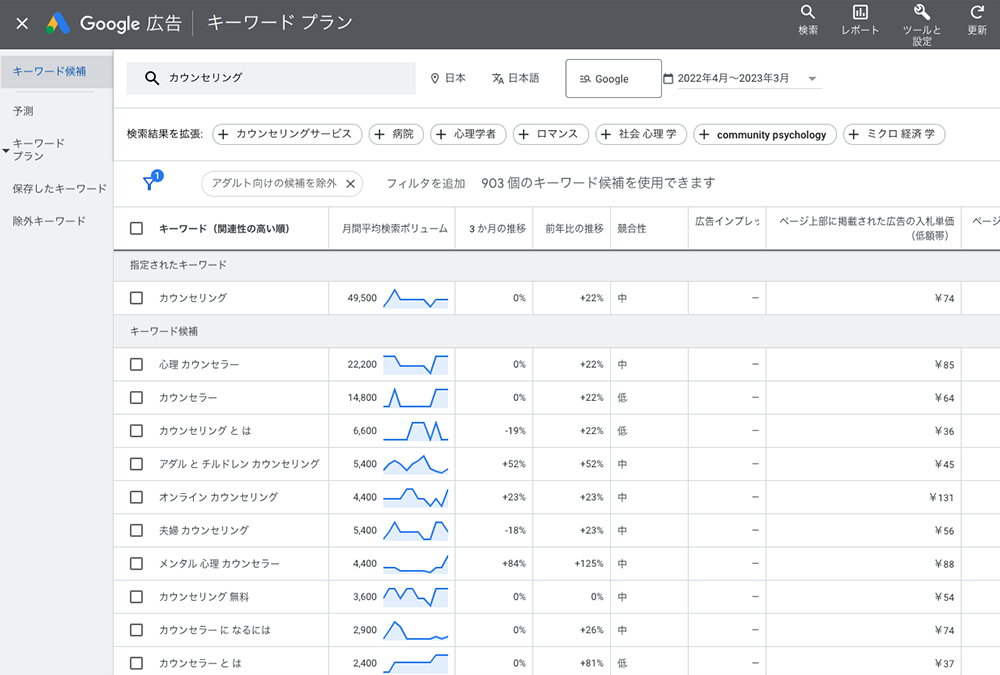Open 保存したキーワード in the sidebar

pos(59,188)
